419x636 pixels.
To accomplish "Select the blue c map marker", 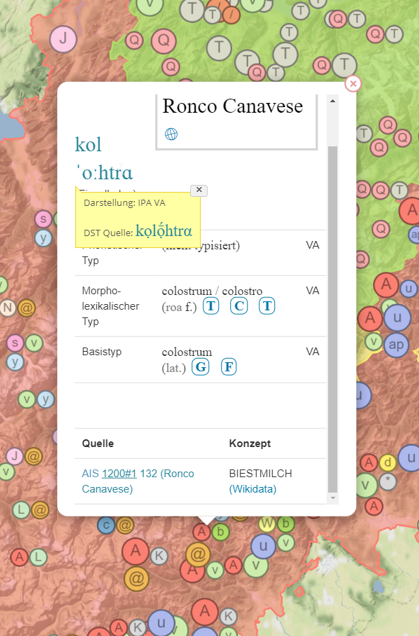I will 106,525.
